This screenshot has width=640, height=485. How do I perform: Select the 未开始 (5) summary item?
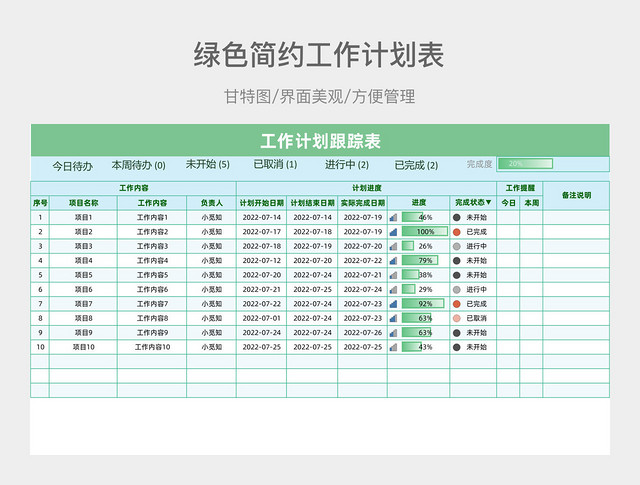pyautogui.click(x=208, y=164)
